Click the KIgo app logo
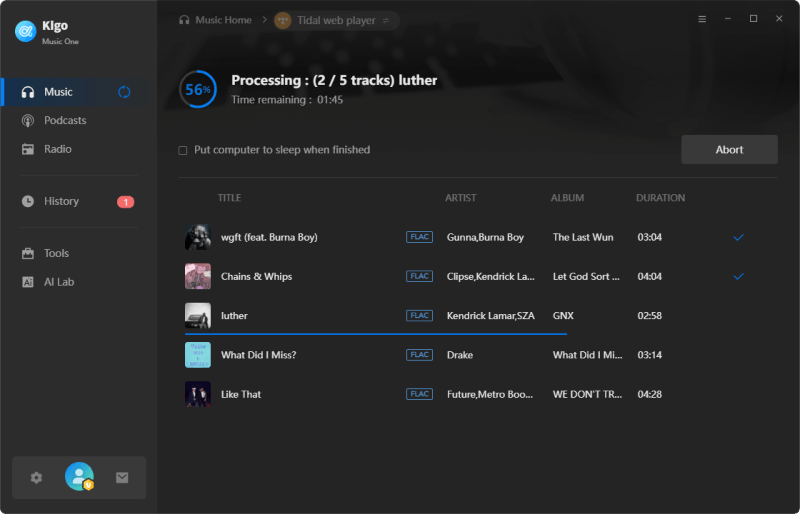 pyautogui.click(x=25, y=31)
